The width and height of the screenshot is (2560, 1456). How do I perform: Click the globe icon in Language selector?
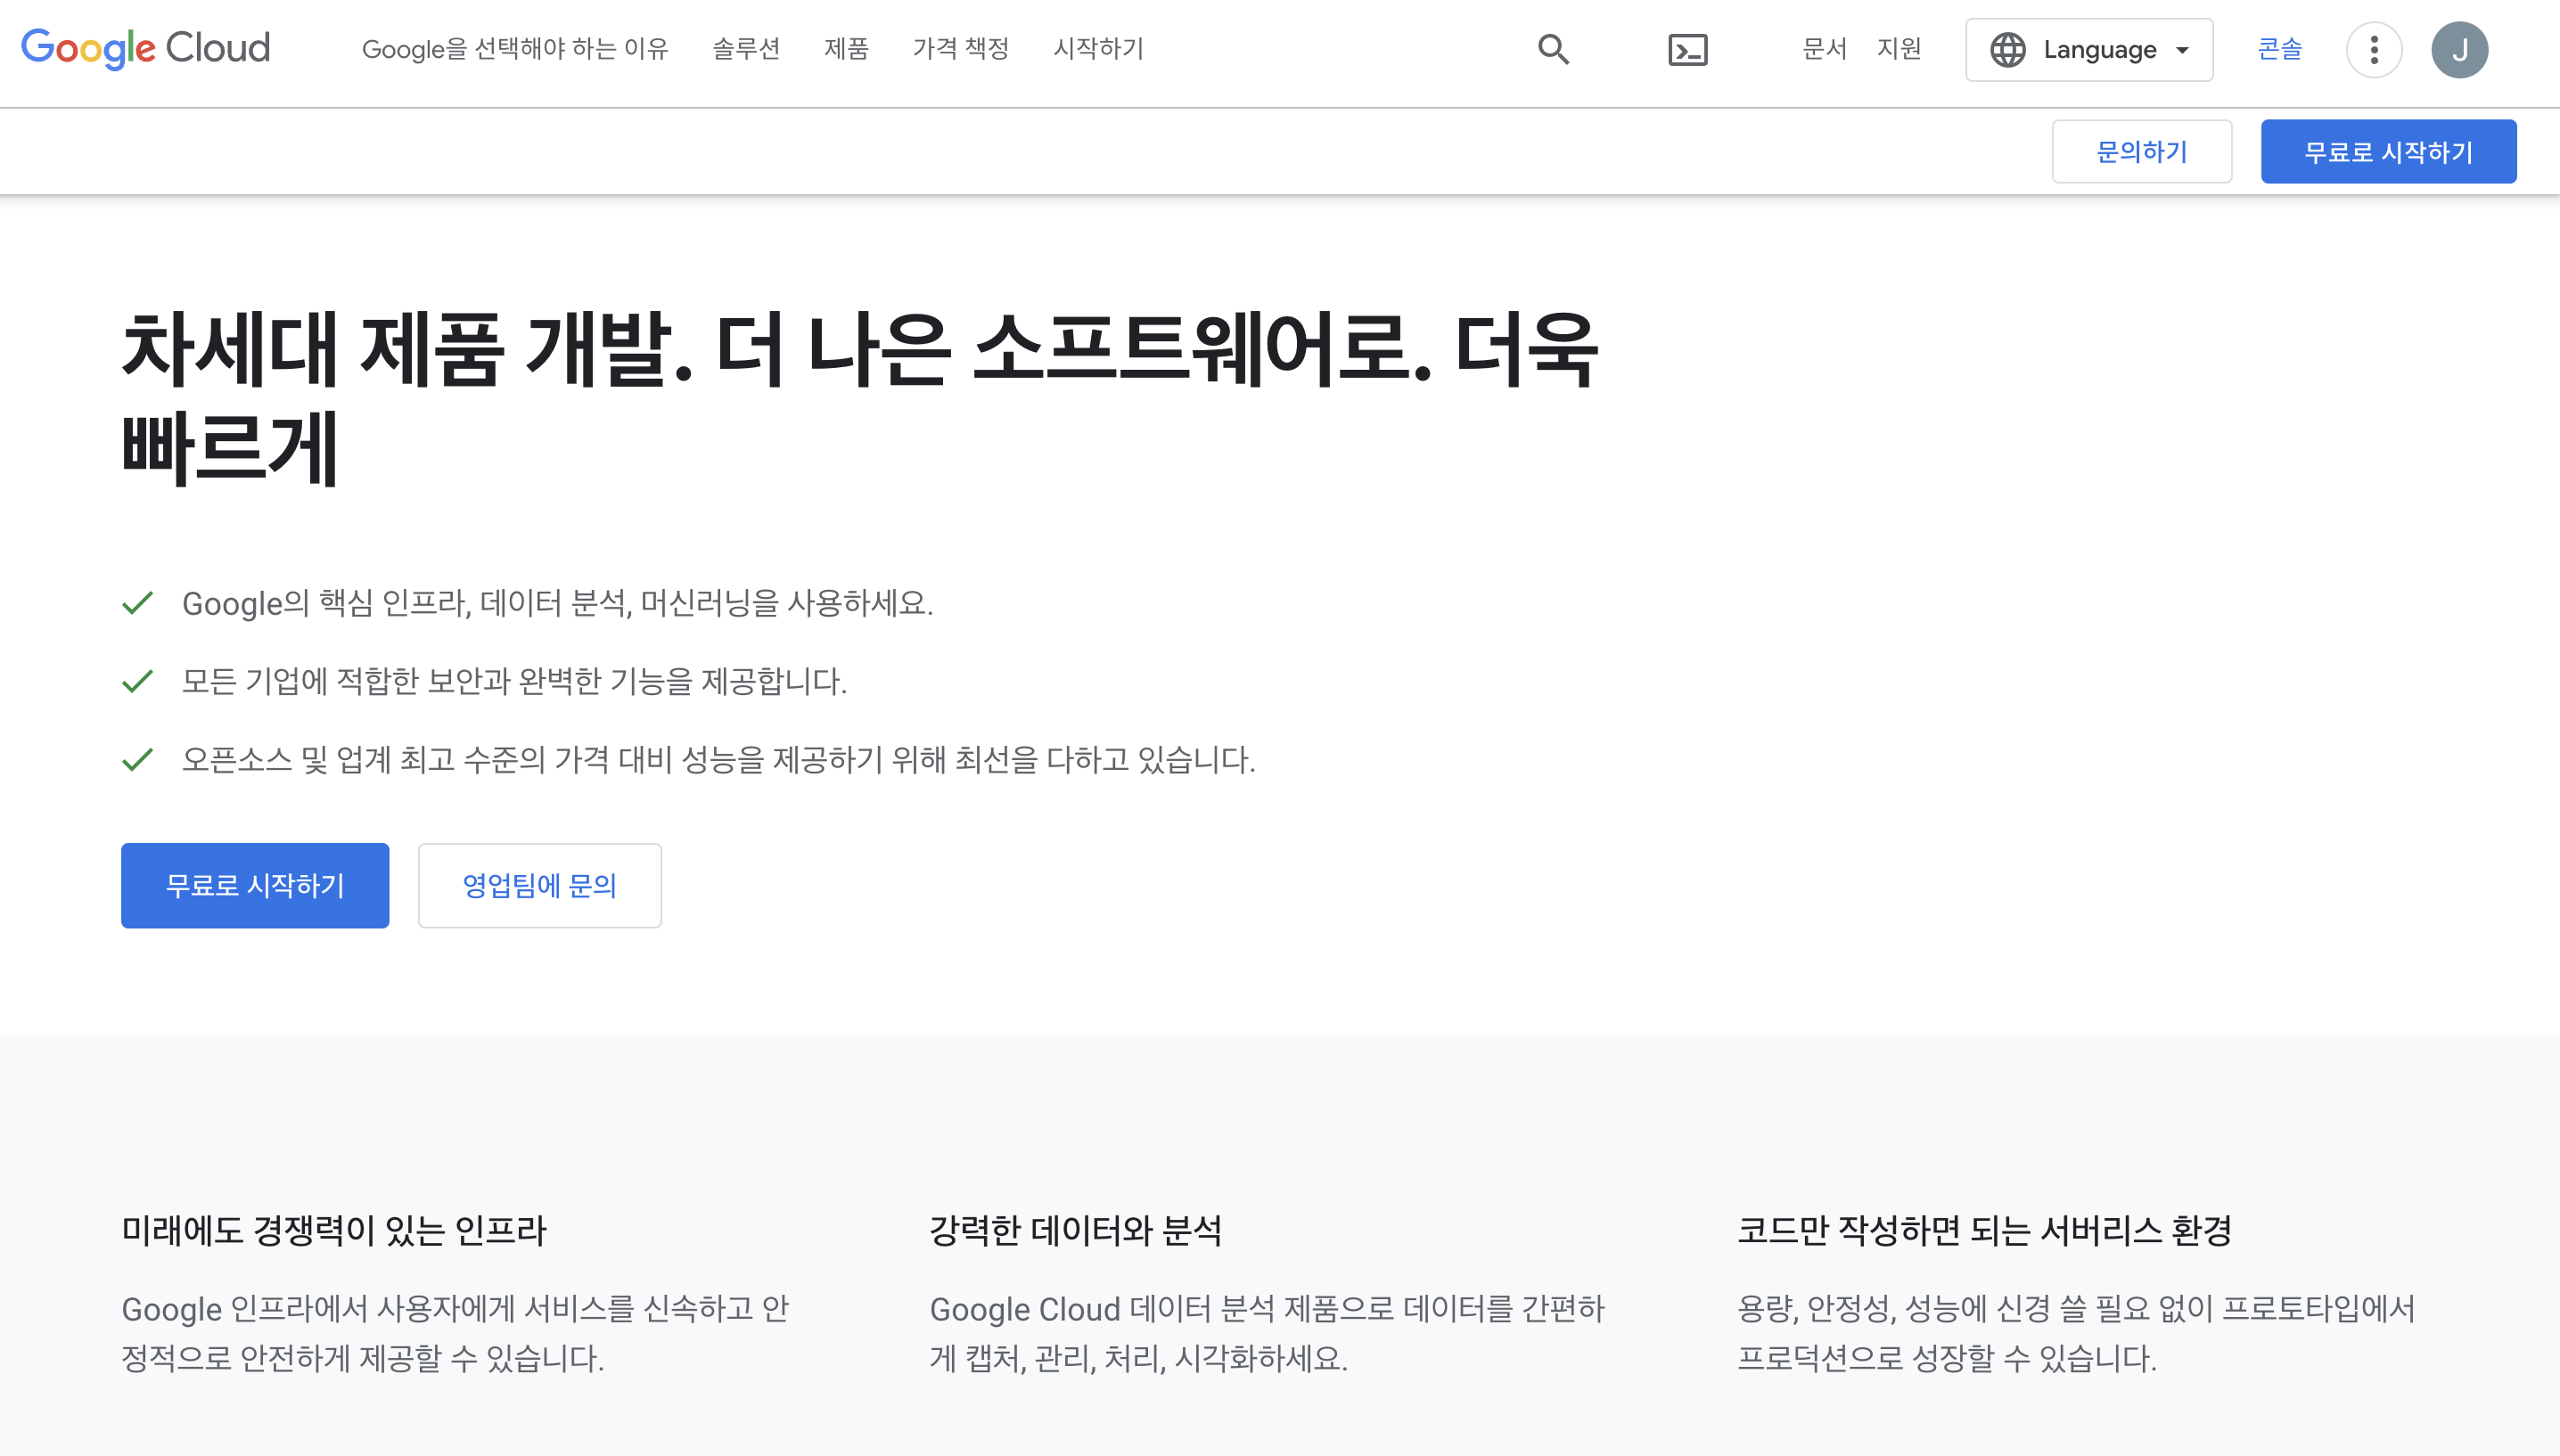[x=2007, y=49]
